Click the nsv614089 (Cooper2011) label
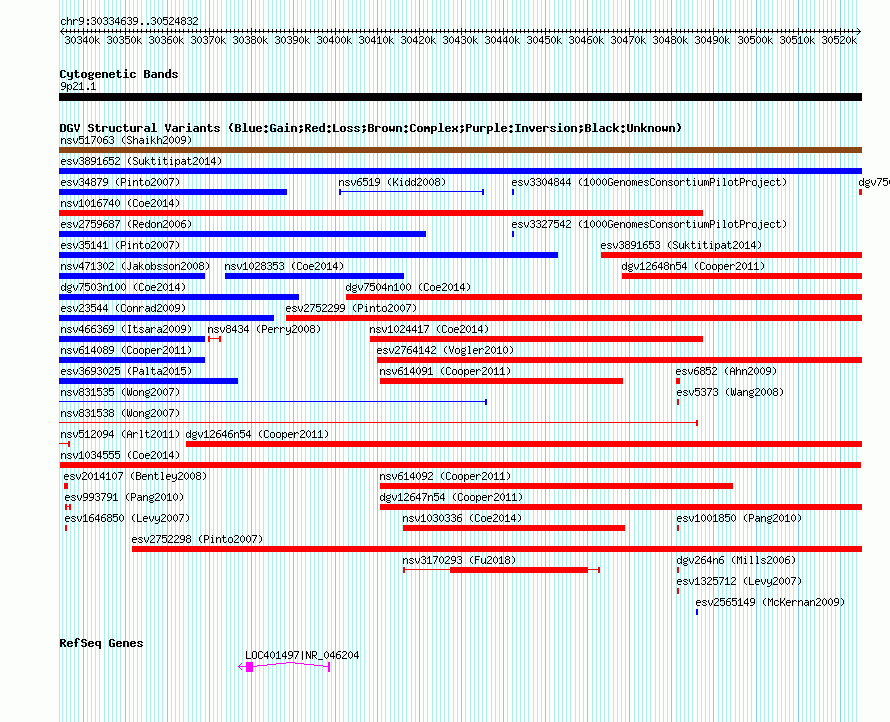 point(126,350)
